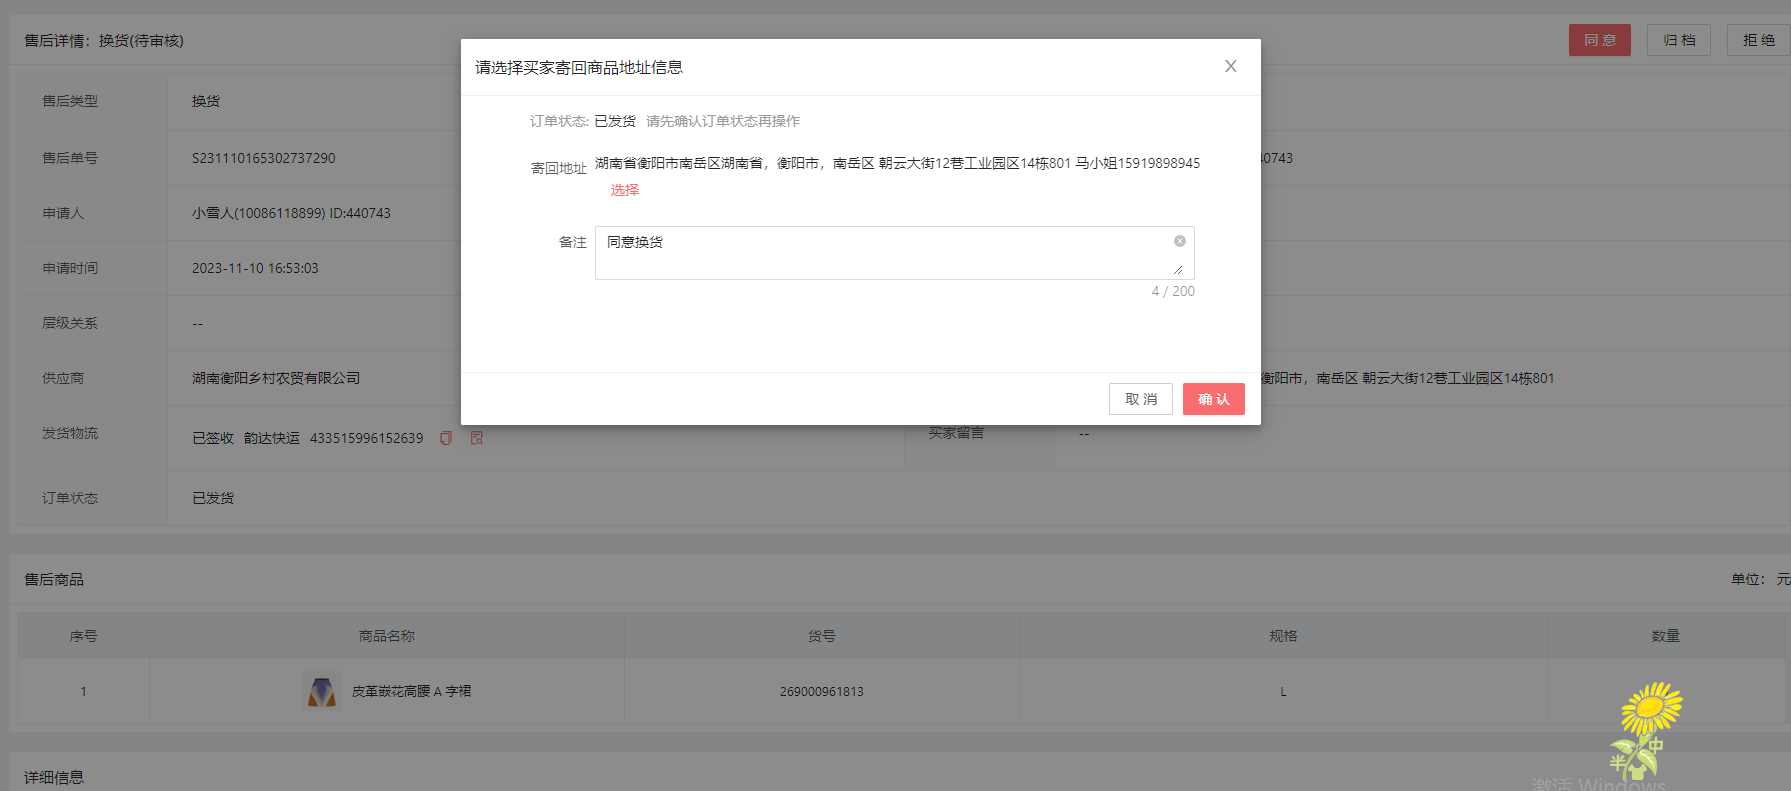
Task: Click the 拒绝 reject button
Action: [1758, 40]
